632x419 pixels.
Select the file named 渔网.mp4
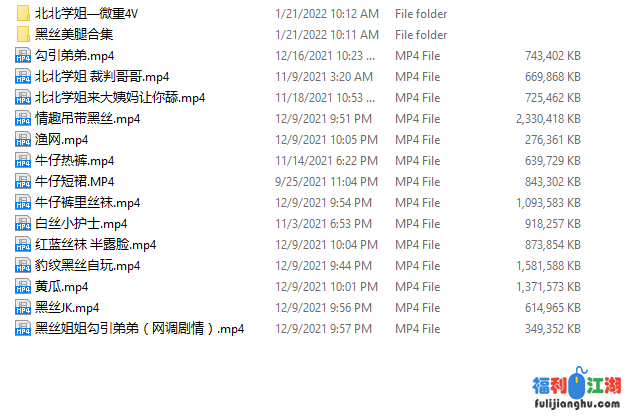click(x=61, y=140)
